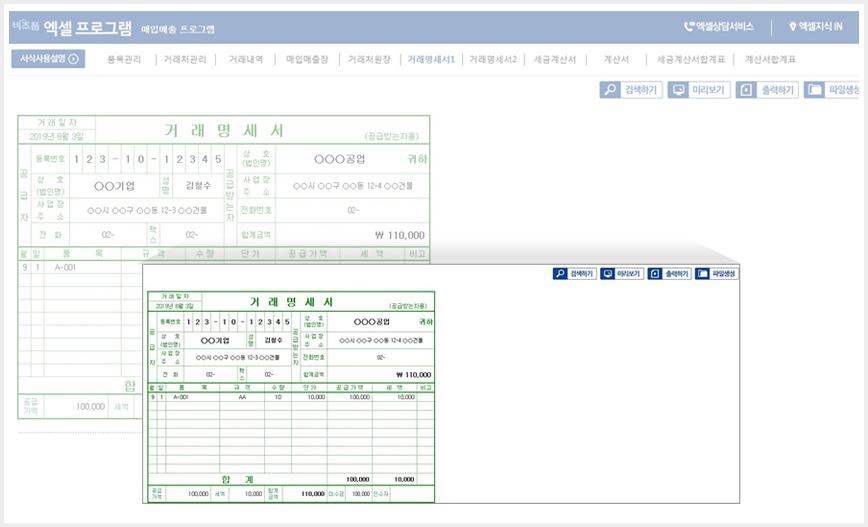This screenshot has width=868, height=527.
Task: Open the 세금계산서합계표 tab
Action: tap(691, 59)
